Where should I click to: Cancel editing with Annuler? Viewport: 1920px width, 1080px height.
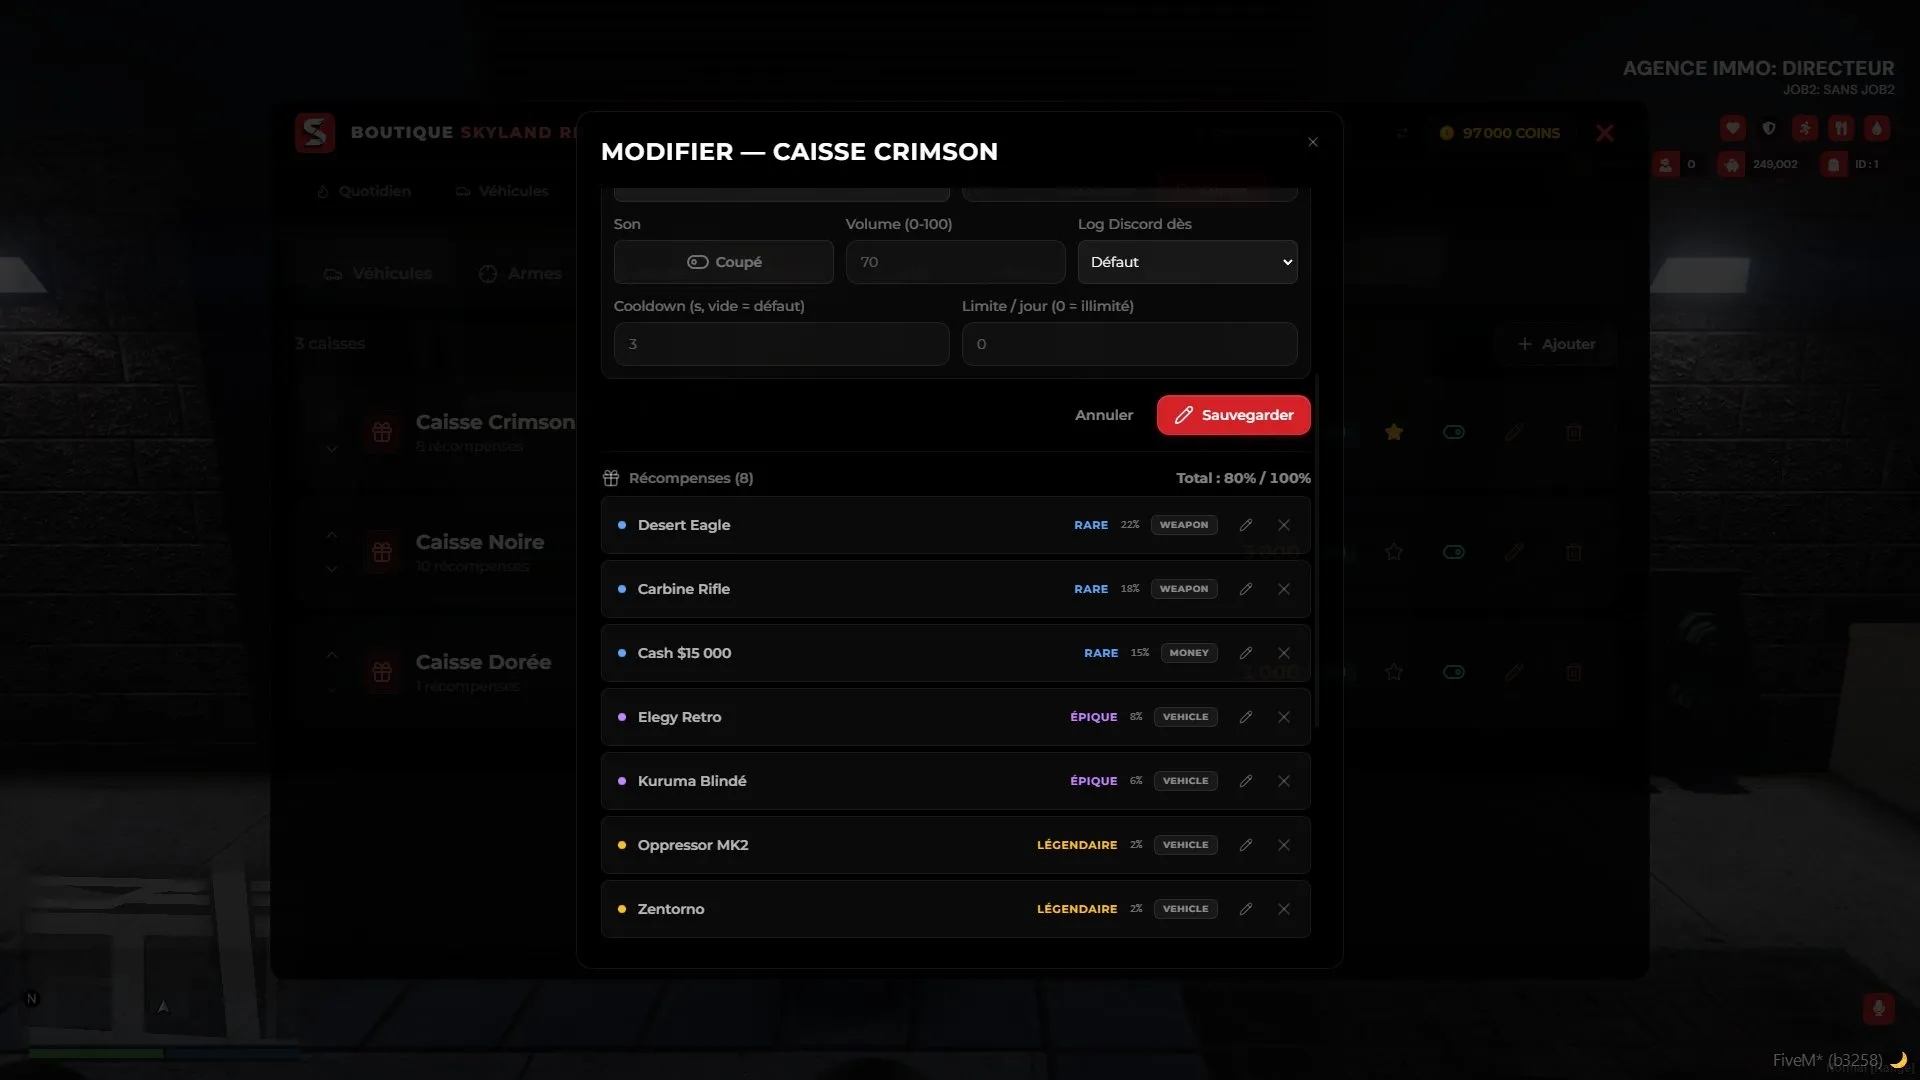1104,415
